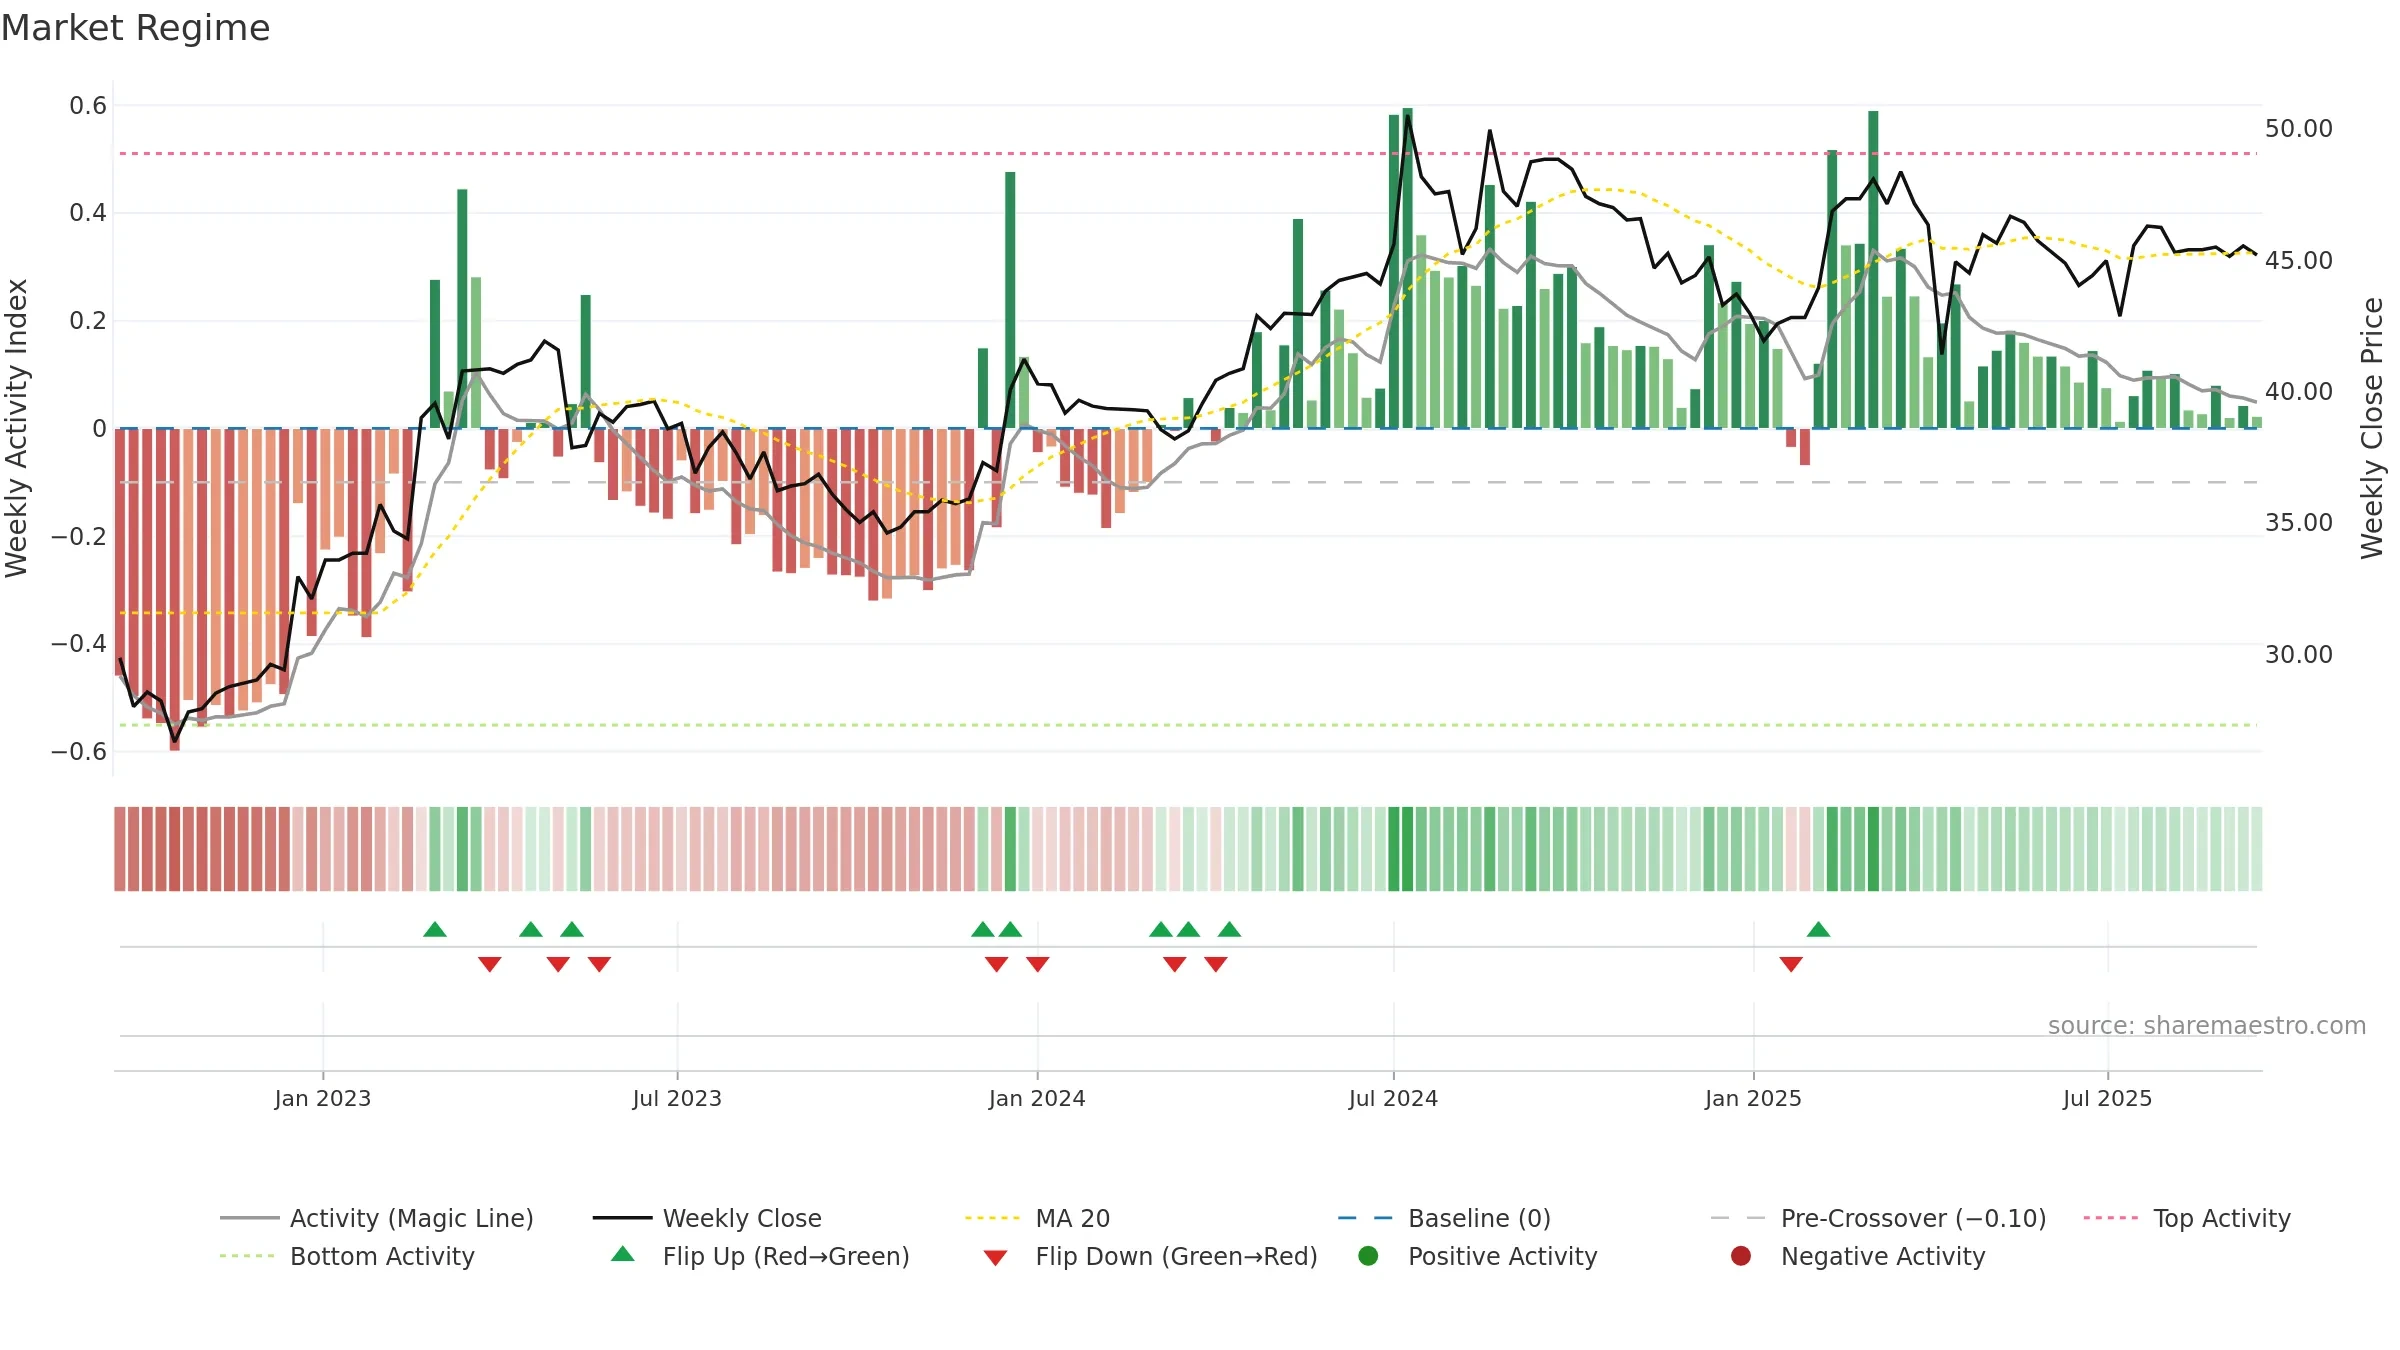The height and width of the screenshot is (1350, 2400).
Task: Toggle the Flip Up (Red→Green) legend entry
Action: (760, 1256)
